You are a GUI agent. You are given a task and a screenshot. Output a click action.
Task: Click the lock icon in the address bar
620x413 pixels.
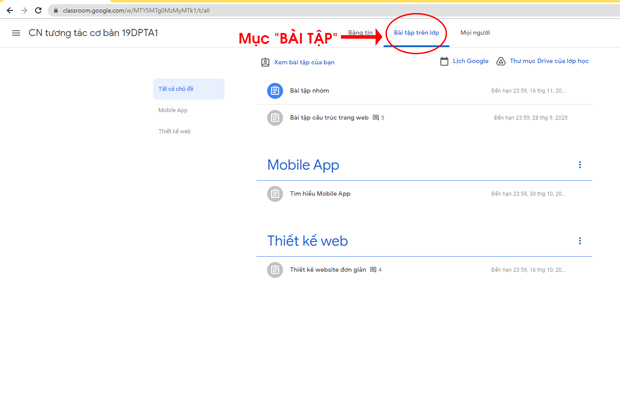(56, 11)
